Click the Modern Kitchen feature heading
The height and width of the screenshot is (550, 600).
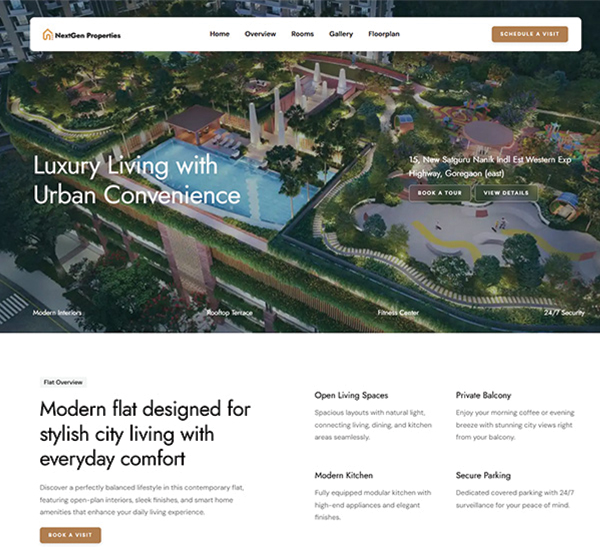(343, 475)
